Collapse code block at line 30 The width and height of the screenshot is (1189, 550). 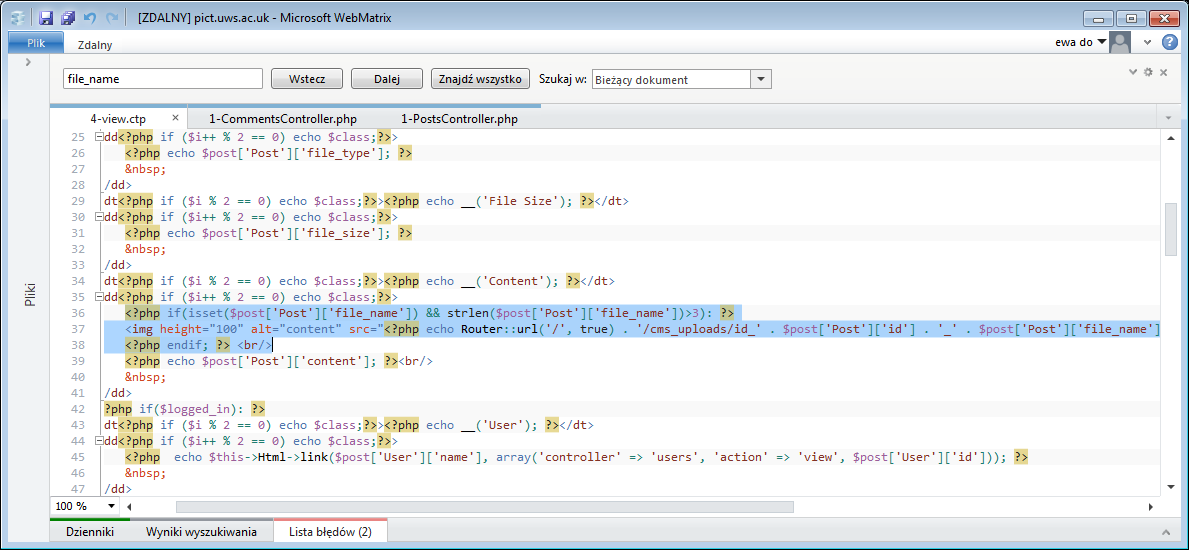pos(98,217)
